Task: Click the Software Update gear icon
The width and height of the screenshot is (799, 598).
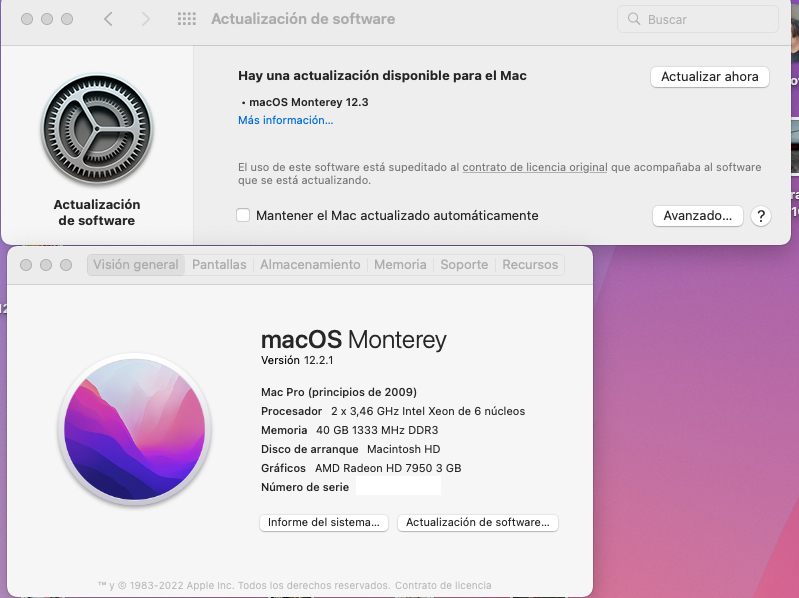Action: pos(97,129)
